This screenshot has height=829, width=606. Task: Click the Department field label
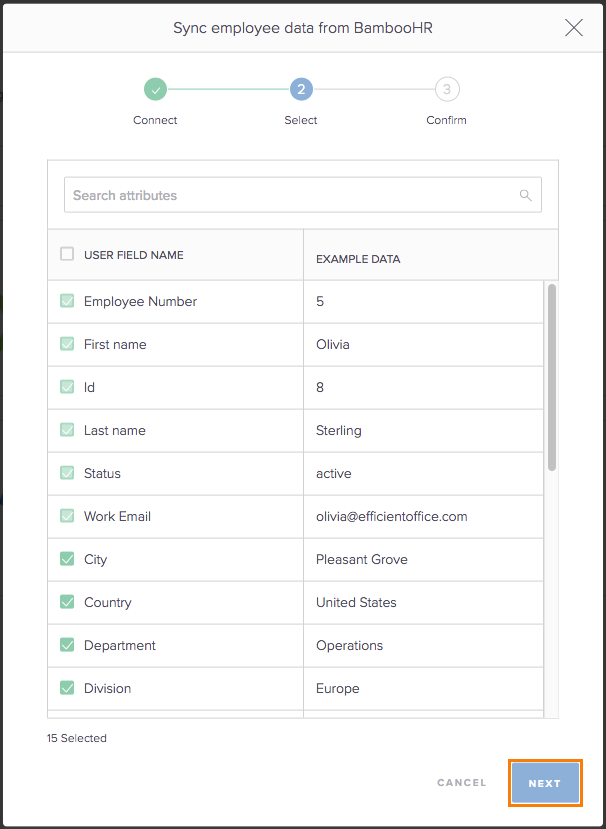click(x=120, y=646)
